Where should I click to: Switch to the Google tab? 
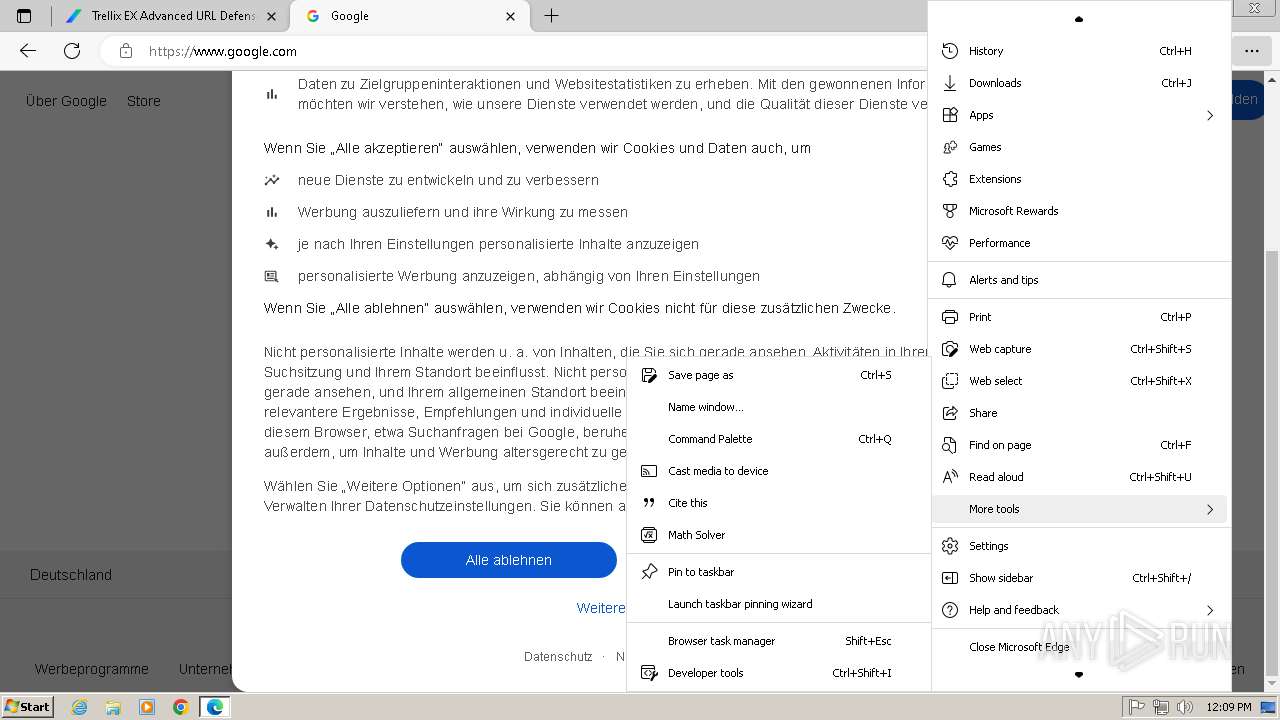pyautogui.click(x=409, y=16)
